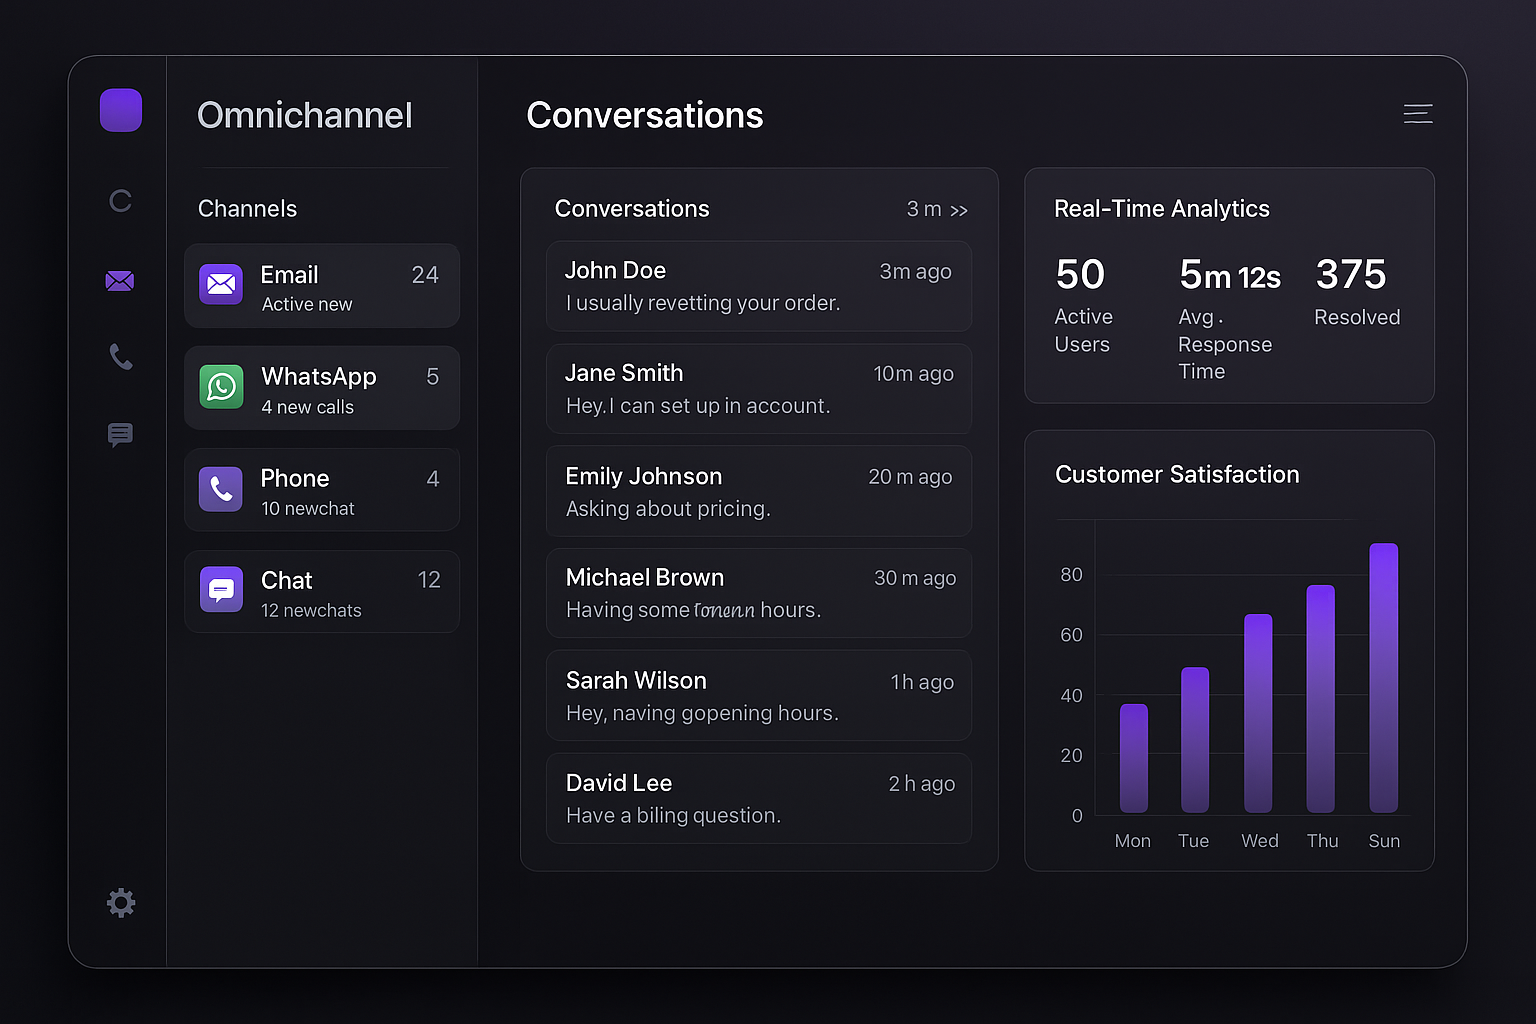The image size is (1536, 1024).
Task: Open the hamburger menu at the top right
Action: pyautogui.click(x=1418, y=114)
